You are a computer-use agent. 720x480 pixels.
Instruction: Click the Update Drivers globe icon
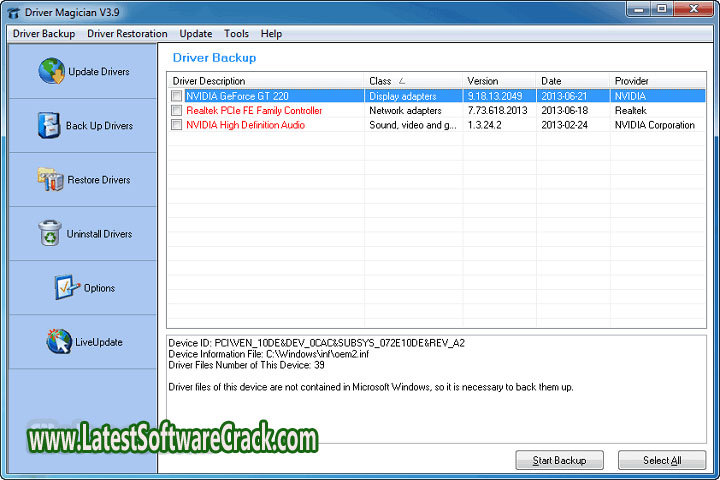tap(51, 71)
